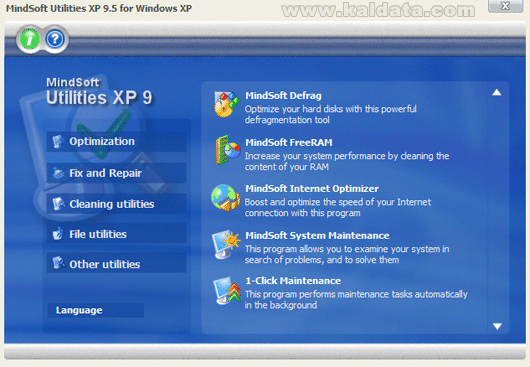
Task: Click the MindSoft Defrag icon
Action: click(226, 104)
